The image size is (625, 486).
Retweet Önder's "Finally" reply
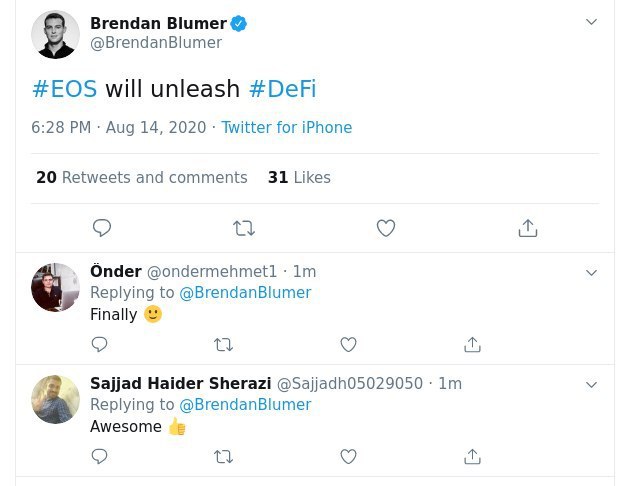[224, 344]
